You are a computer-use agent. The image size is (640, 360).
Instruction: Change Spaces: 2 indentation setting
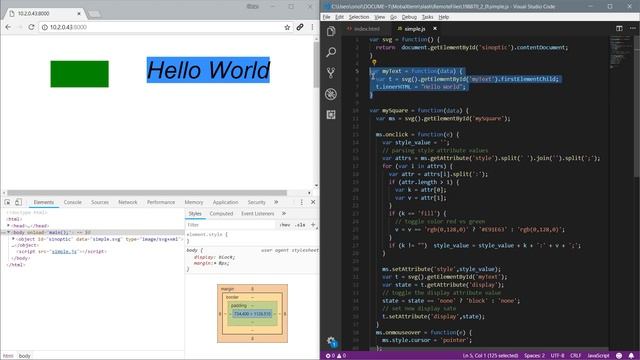point(534,356)
